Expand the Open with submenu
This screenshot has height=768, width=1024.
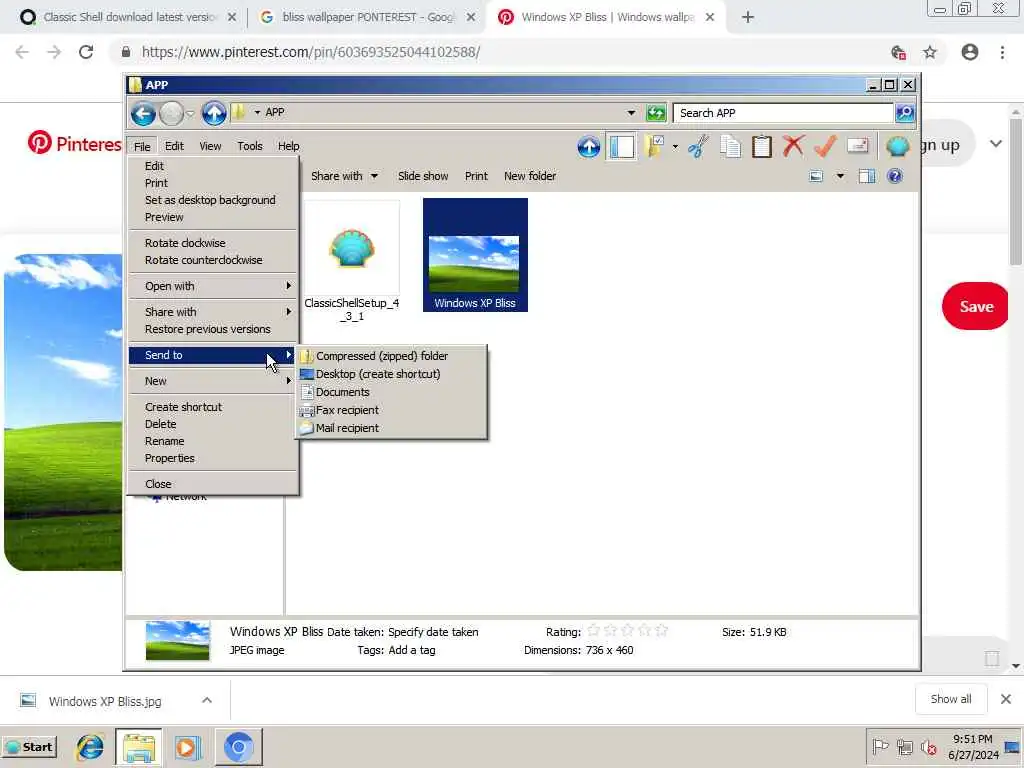coord(213,286)
